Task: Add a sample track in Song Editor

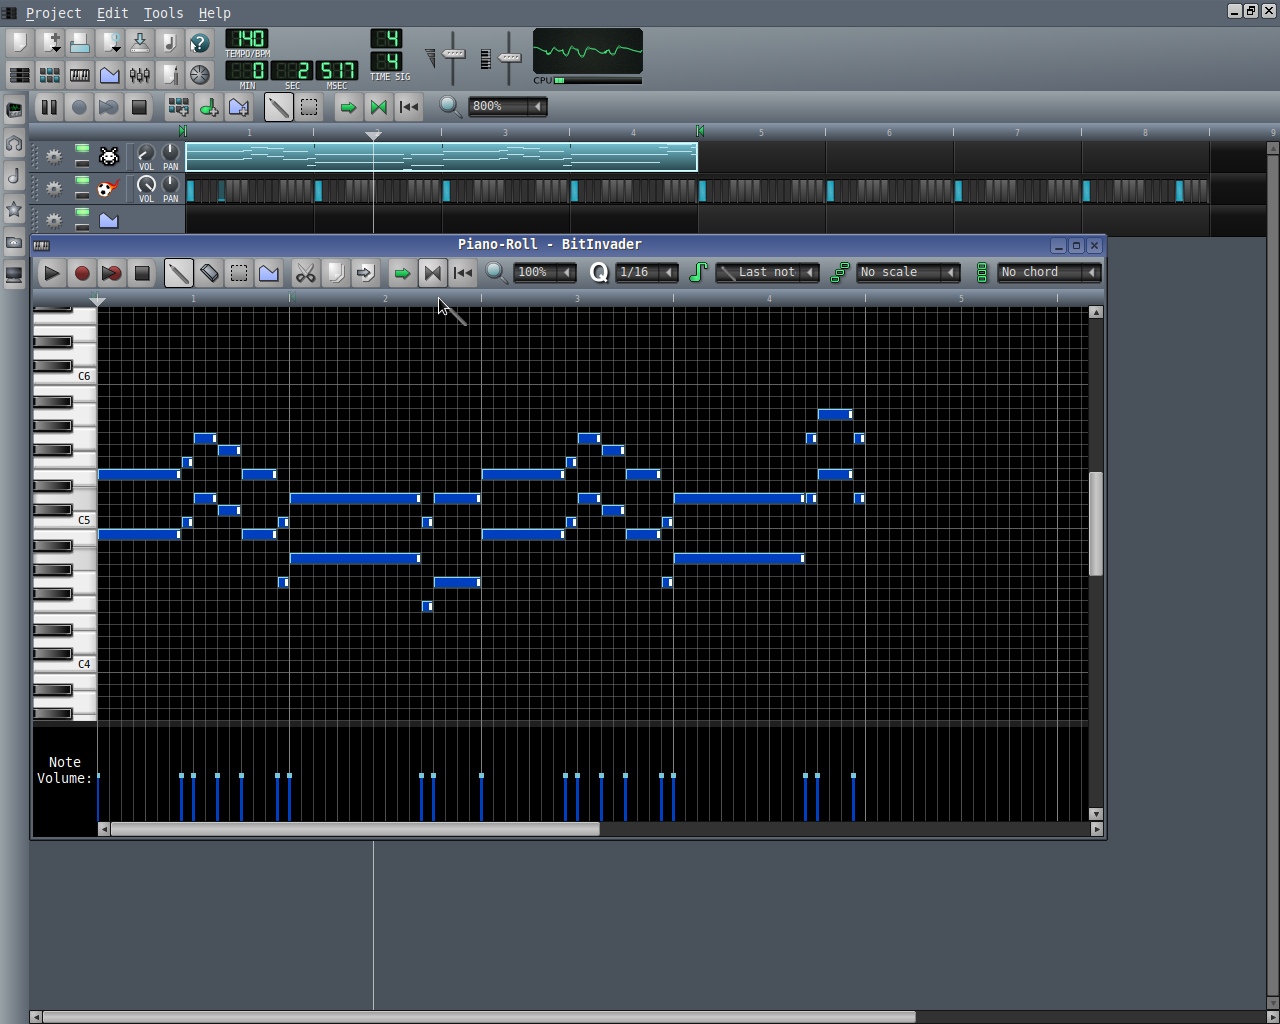Action: tap(209, 107)
